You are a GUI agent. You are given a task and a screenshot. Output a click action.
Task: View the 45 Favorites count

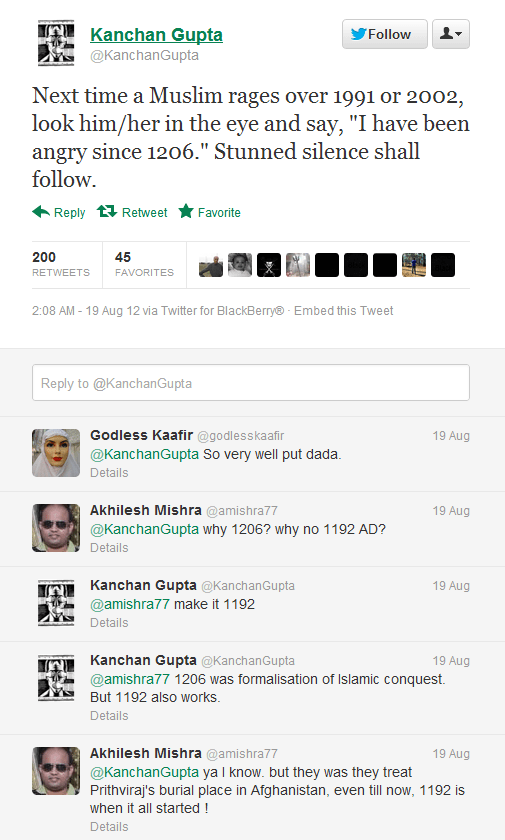(144, 264)
